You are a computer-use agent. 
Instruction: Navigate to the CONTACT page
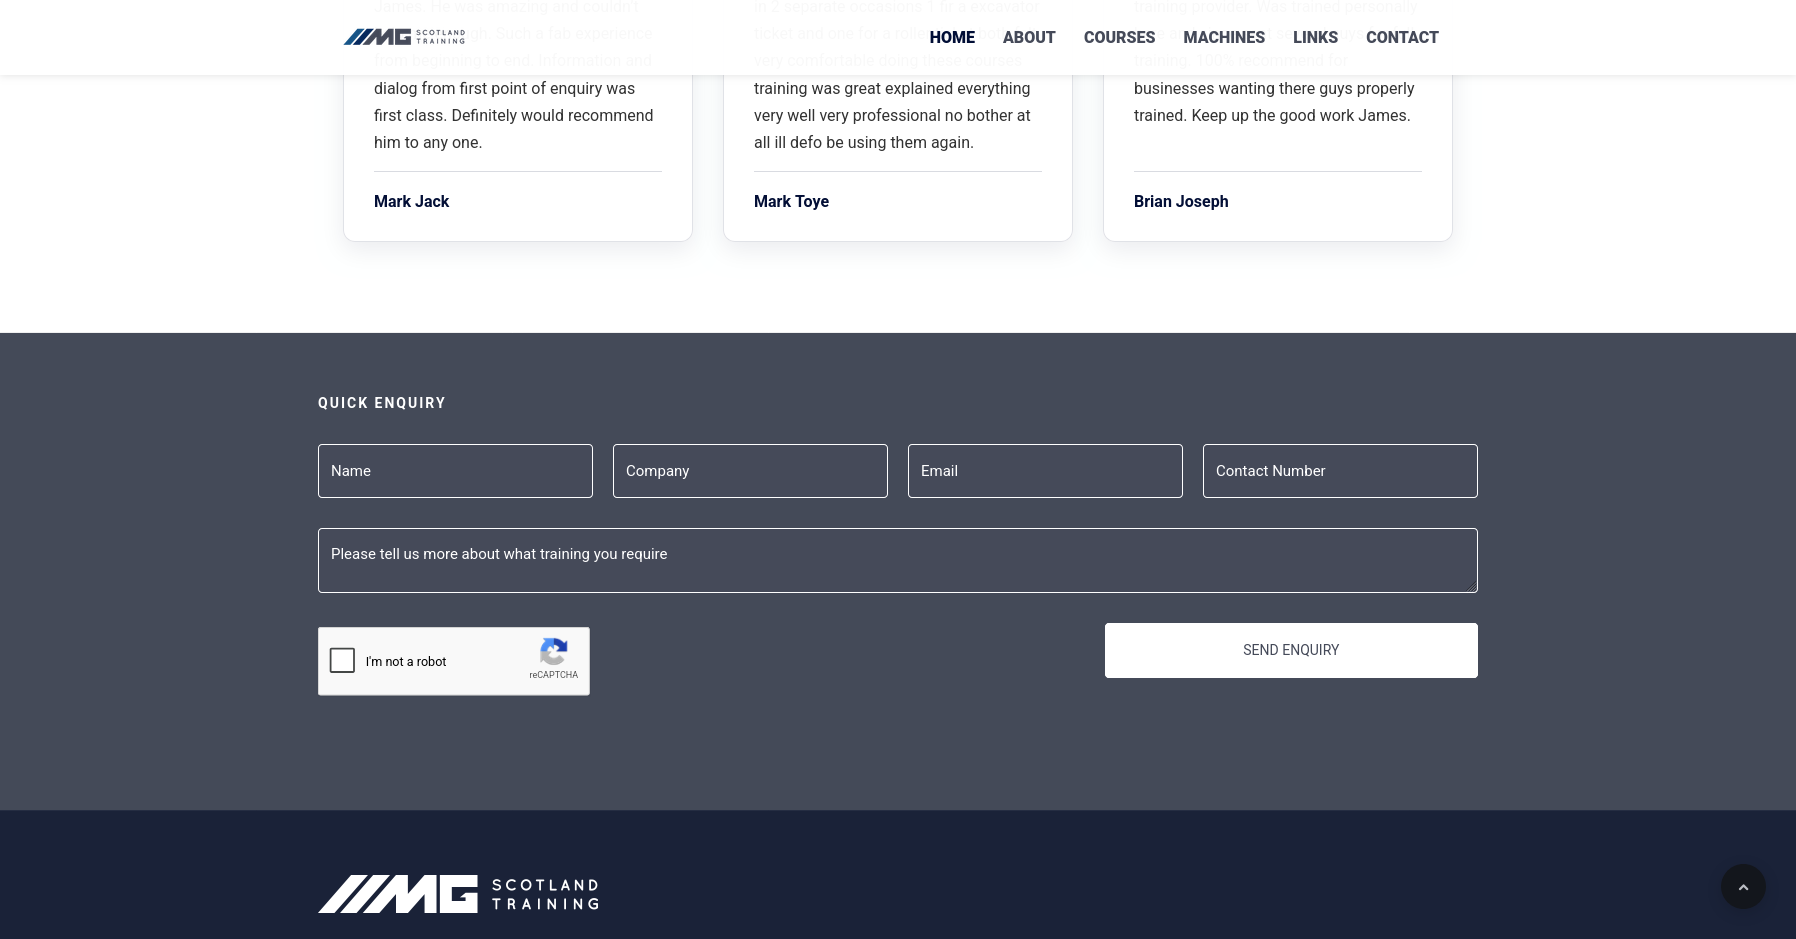1401,37
